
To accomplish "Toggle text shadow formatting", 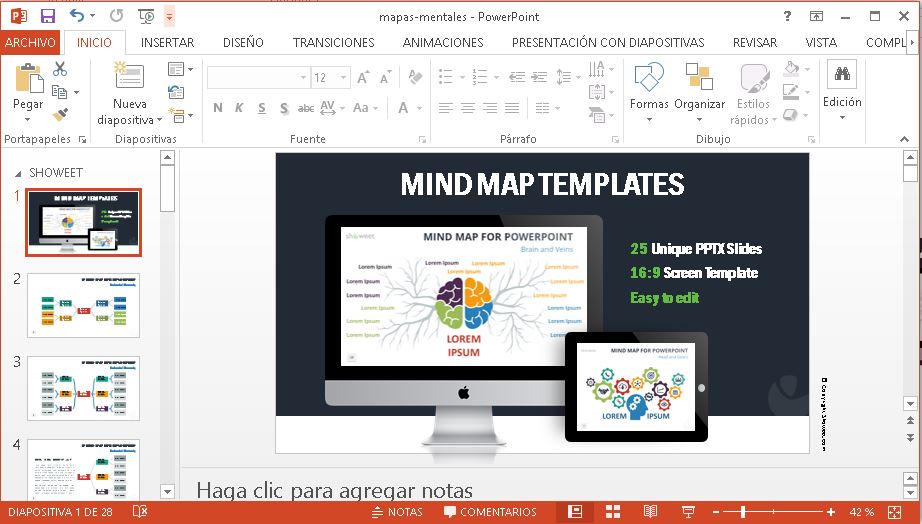I will 284,108.
